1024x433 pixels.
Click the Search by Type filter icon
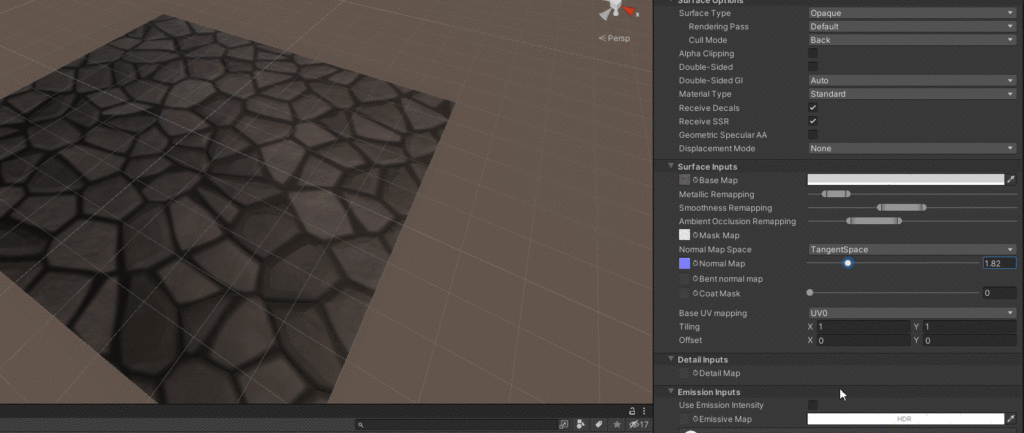coord(581,425)
